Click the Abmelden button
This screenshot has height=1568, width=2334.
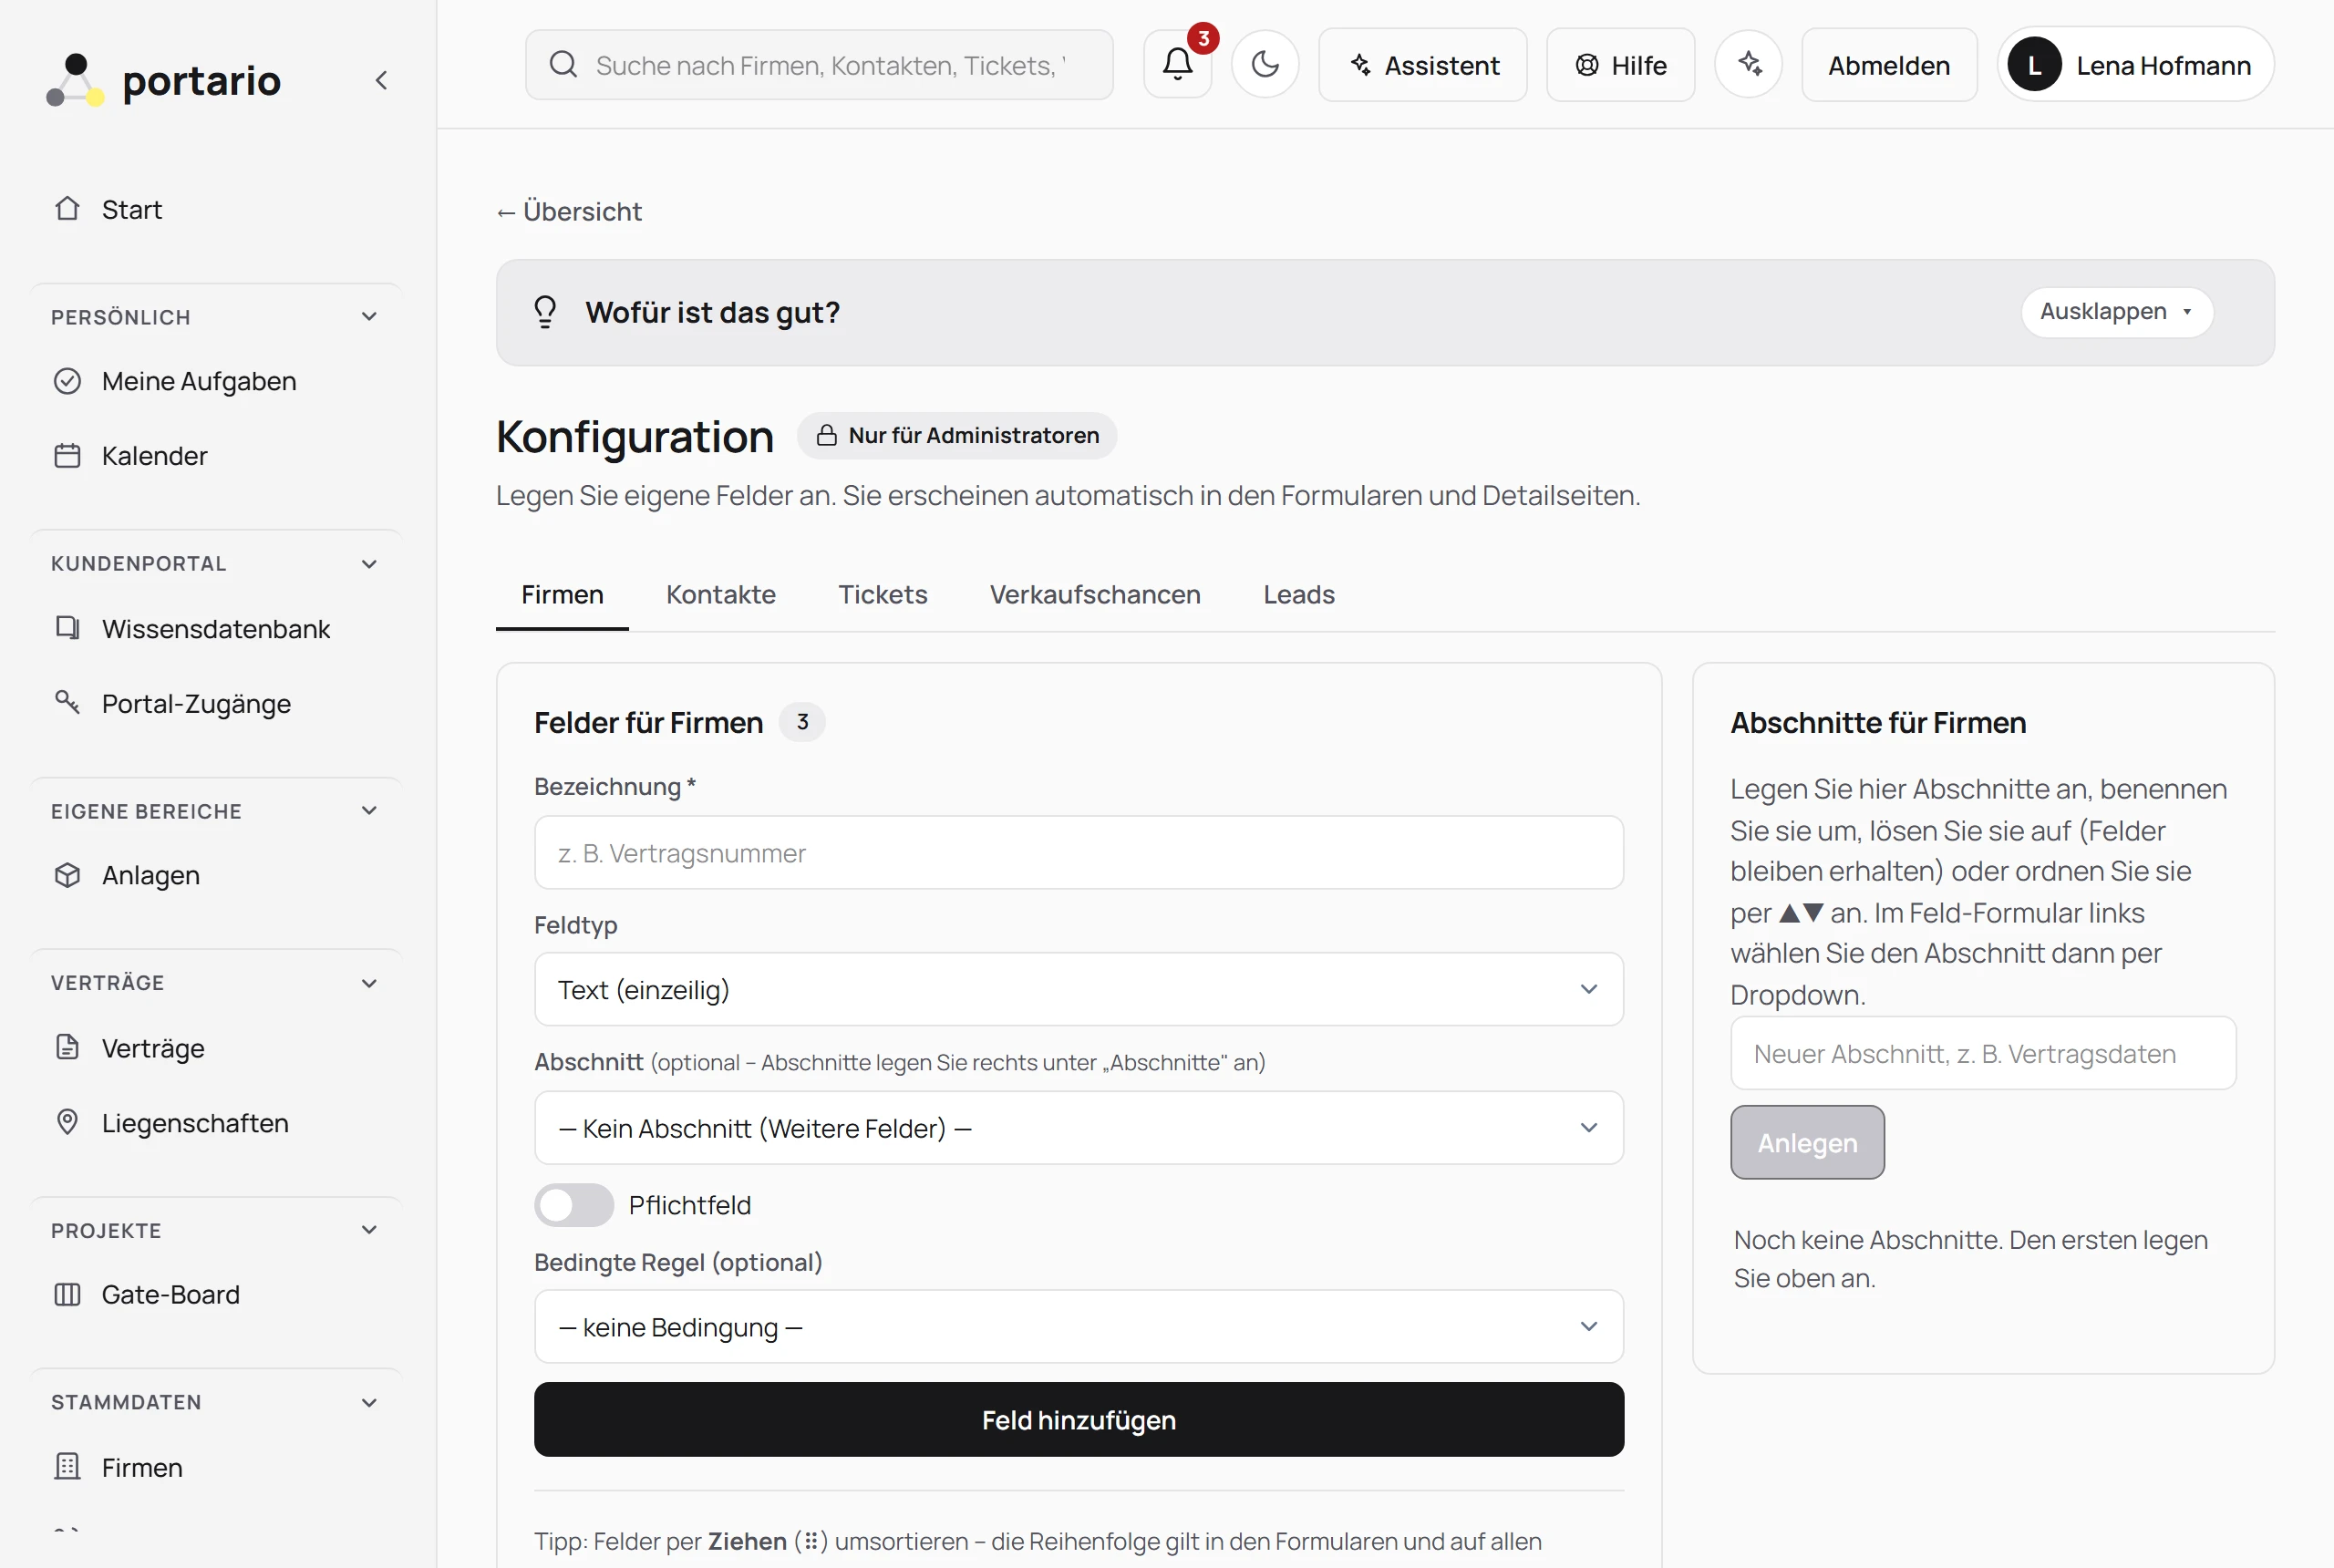coord(1889,65)
